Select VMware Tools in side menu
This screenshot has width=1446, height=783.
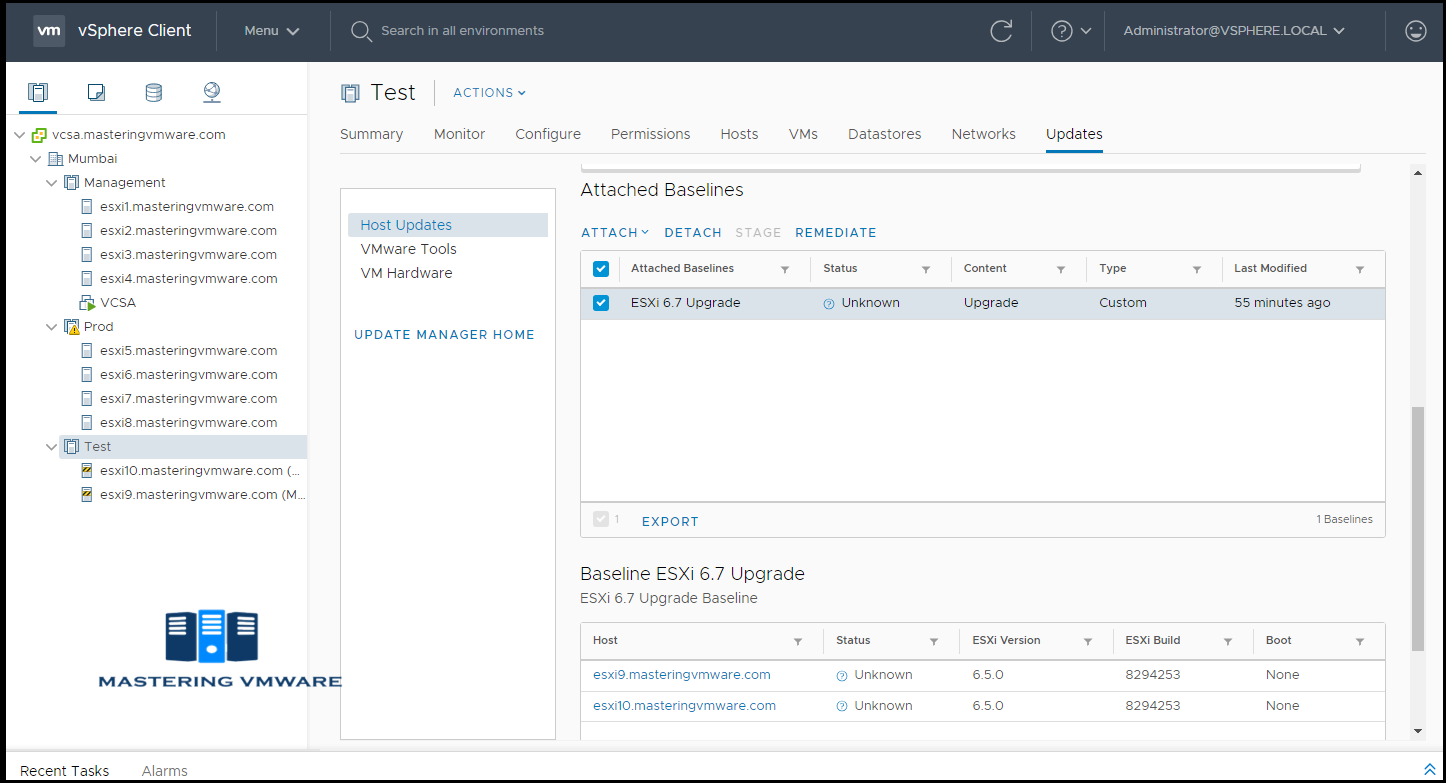pyautogui.click(x=408, y=249)
